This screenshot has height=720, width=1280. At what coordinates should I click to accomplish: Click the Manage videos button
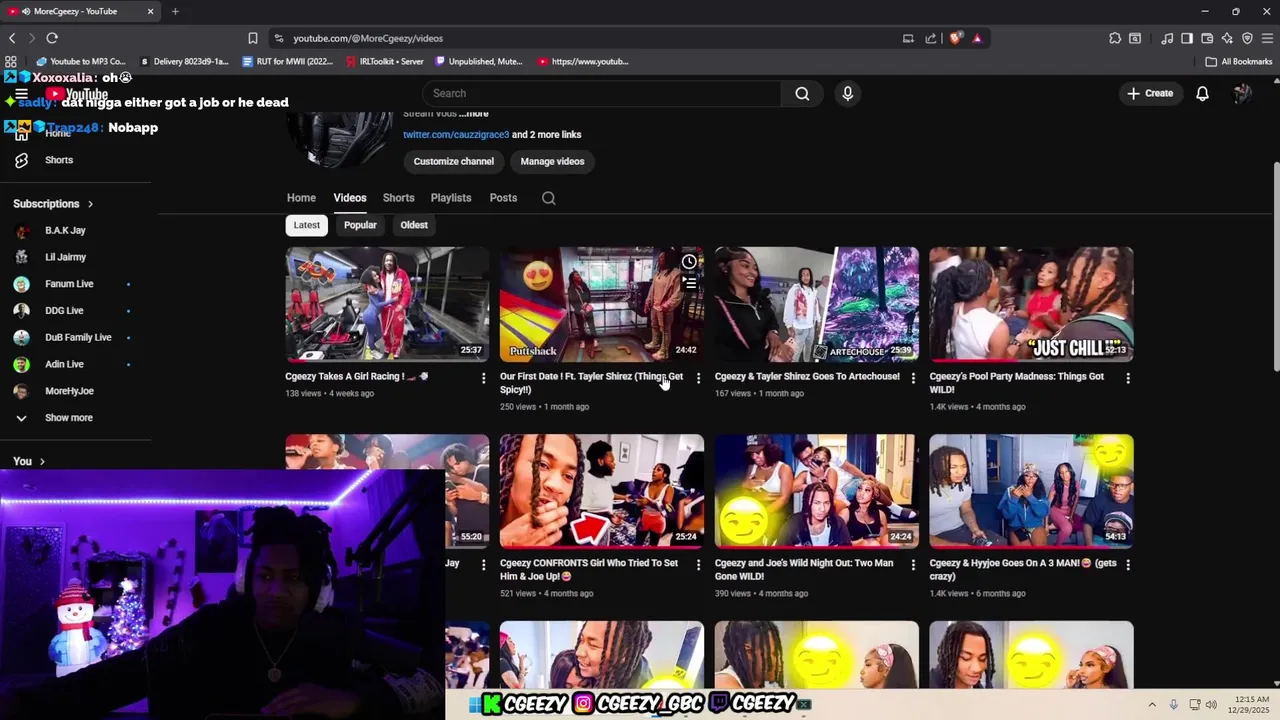point(552,161)
